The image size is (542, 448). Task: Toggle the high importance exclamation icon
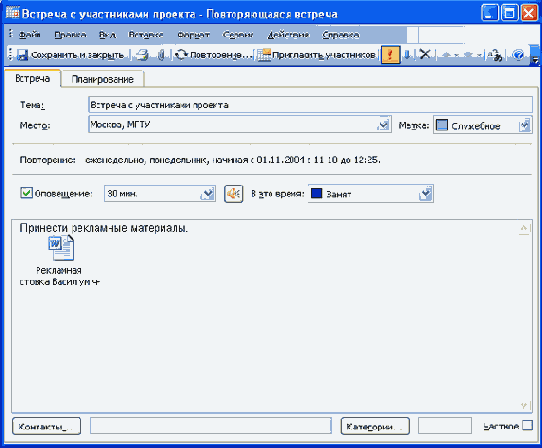point(390,55)
